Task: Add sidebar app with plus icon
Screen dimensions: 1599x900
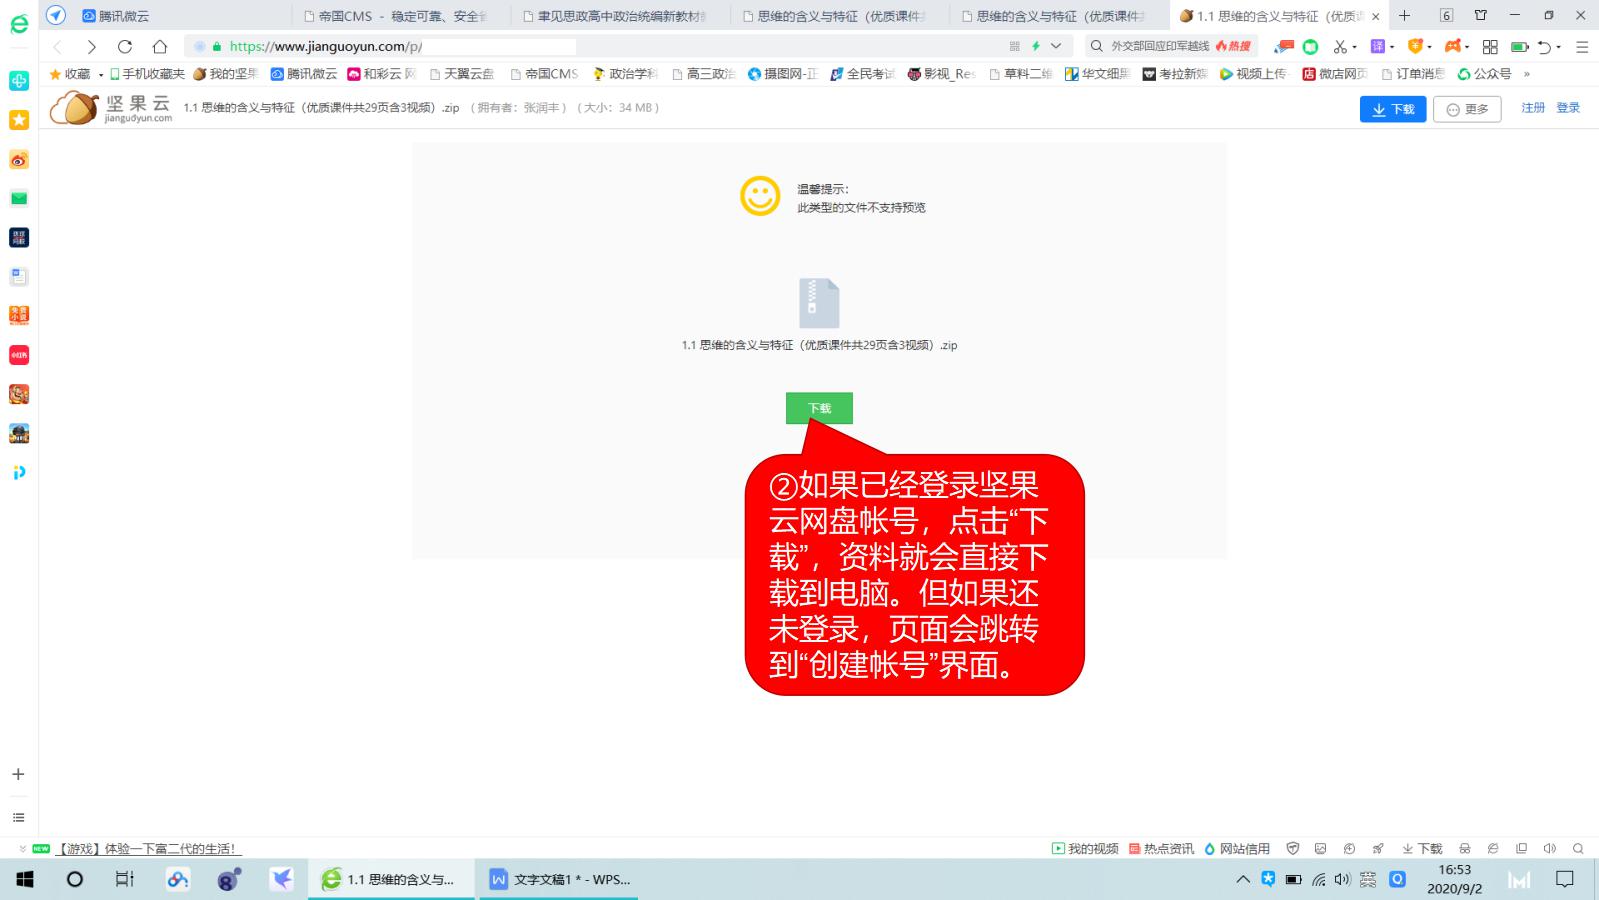Action: (18, 774)
